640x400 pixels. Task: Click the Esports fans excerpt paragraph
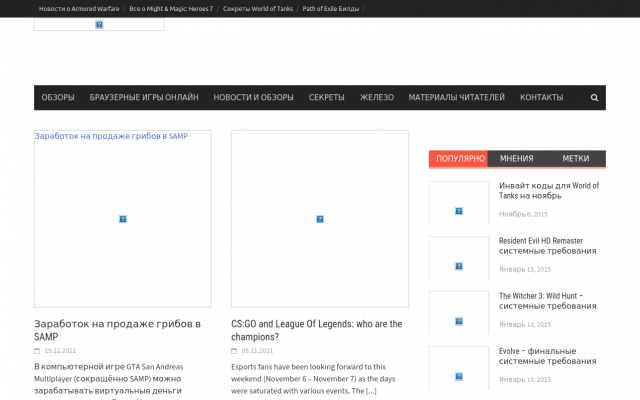[x=313, y=379]
